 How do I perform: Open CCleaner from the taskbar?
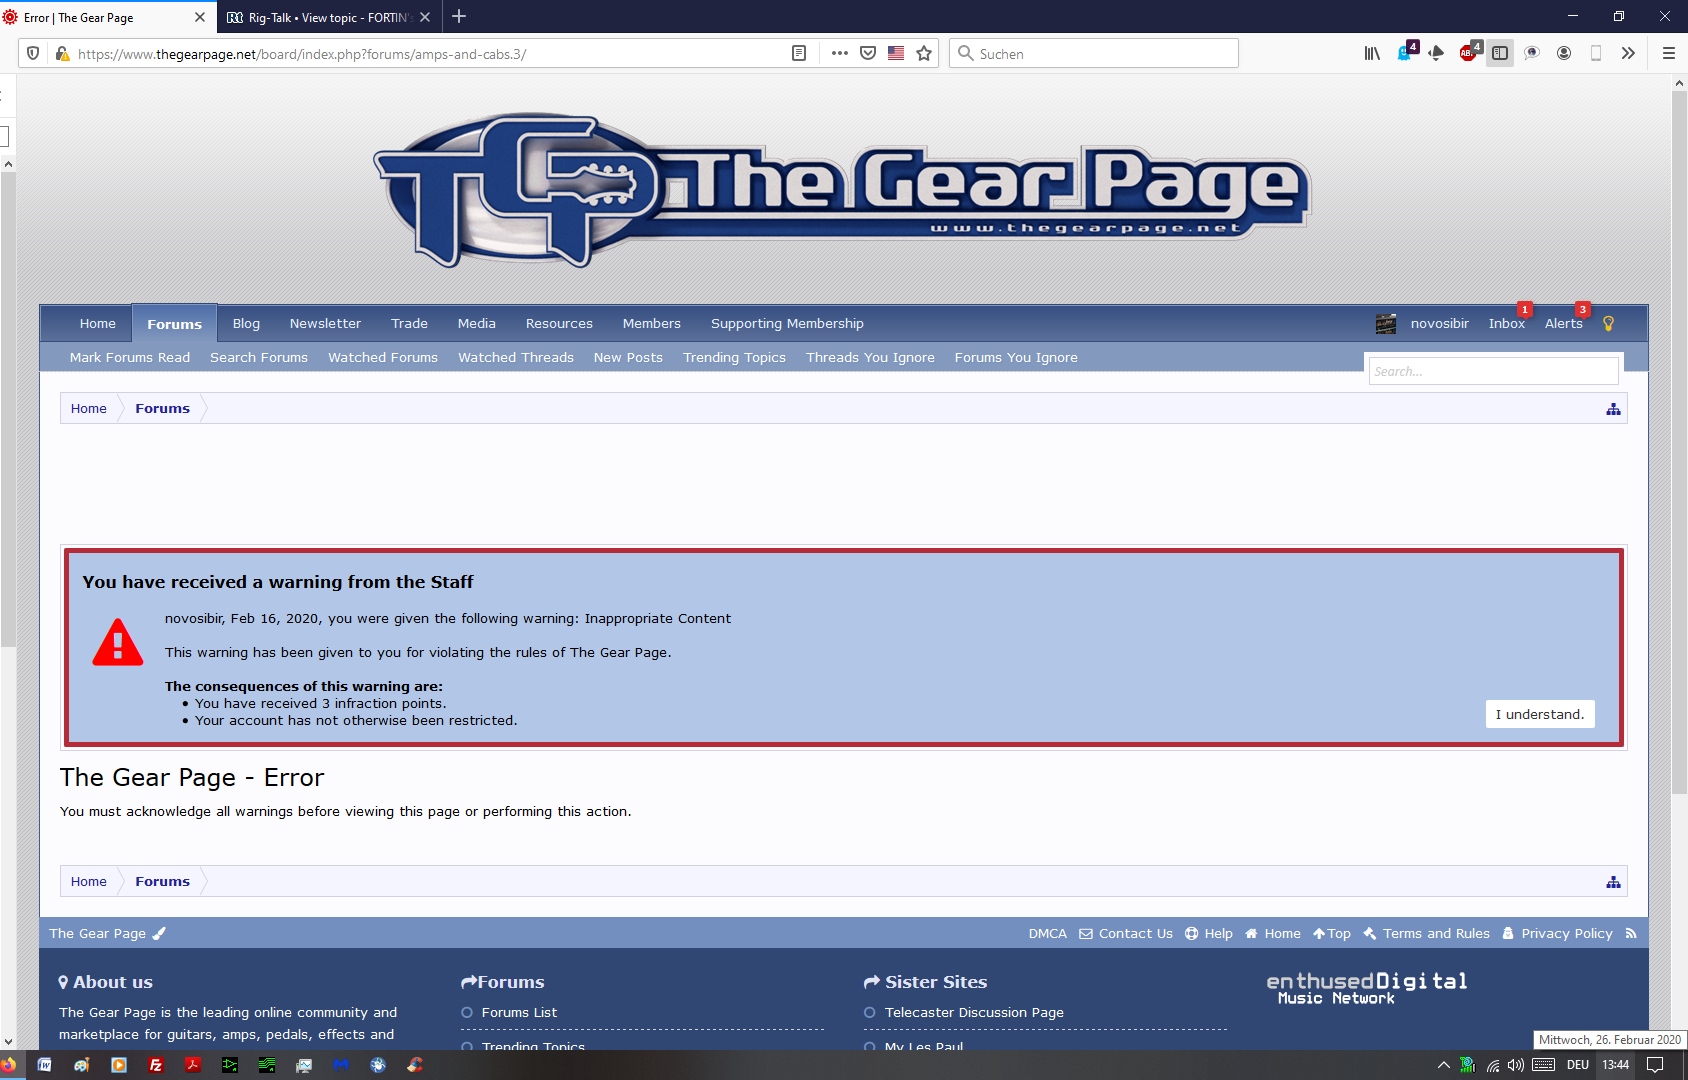[415, 1065]
